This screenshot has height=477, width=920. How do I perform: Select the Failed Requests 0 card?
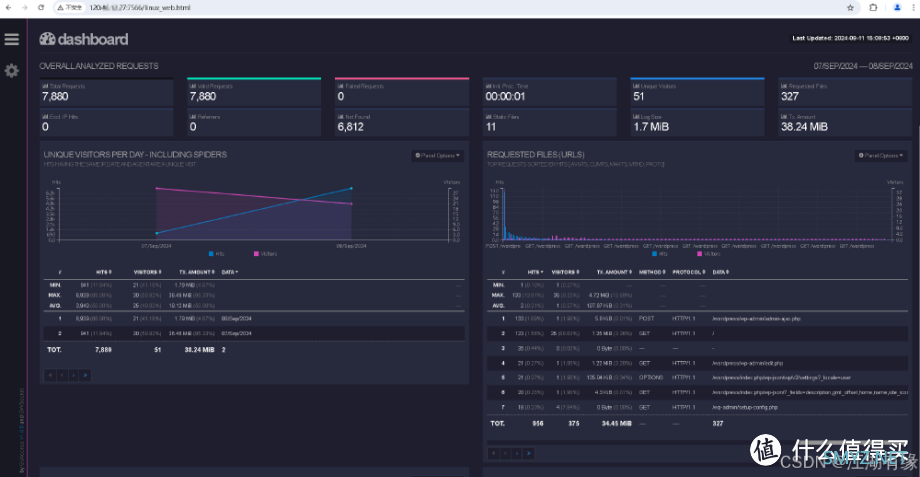point(402,92)
